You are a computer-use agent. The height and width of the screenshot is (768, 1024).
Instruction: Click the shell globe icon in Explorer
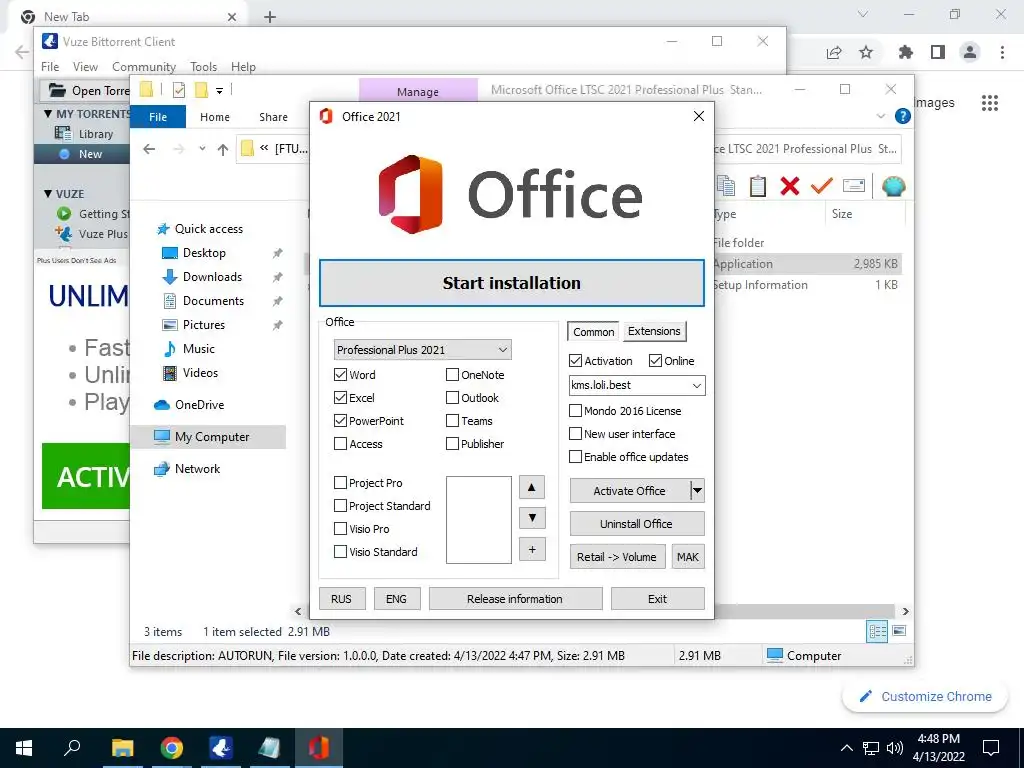click(893, 187)
